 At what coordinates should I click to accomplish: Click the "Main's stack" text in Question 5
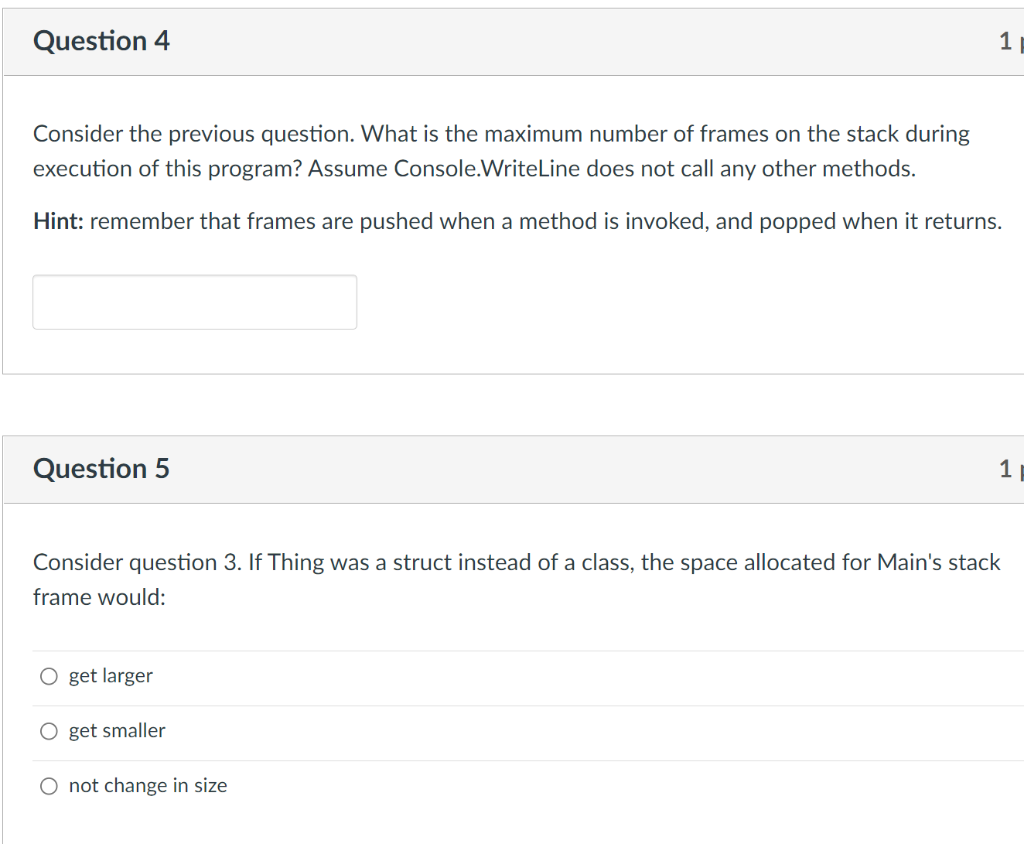(x=938, y=563)
